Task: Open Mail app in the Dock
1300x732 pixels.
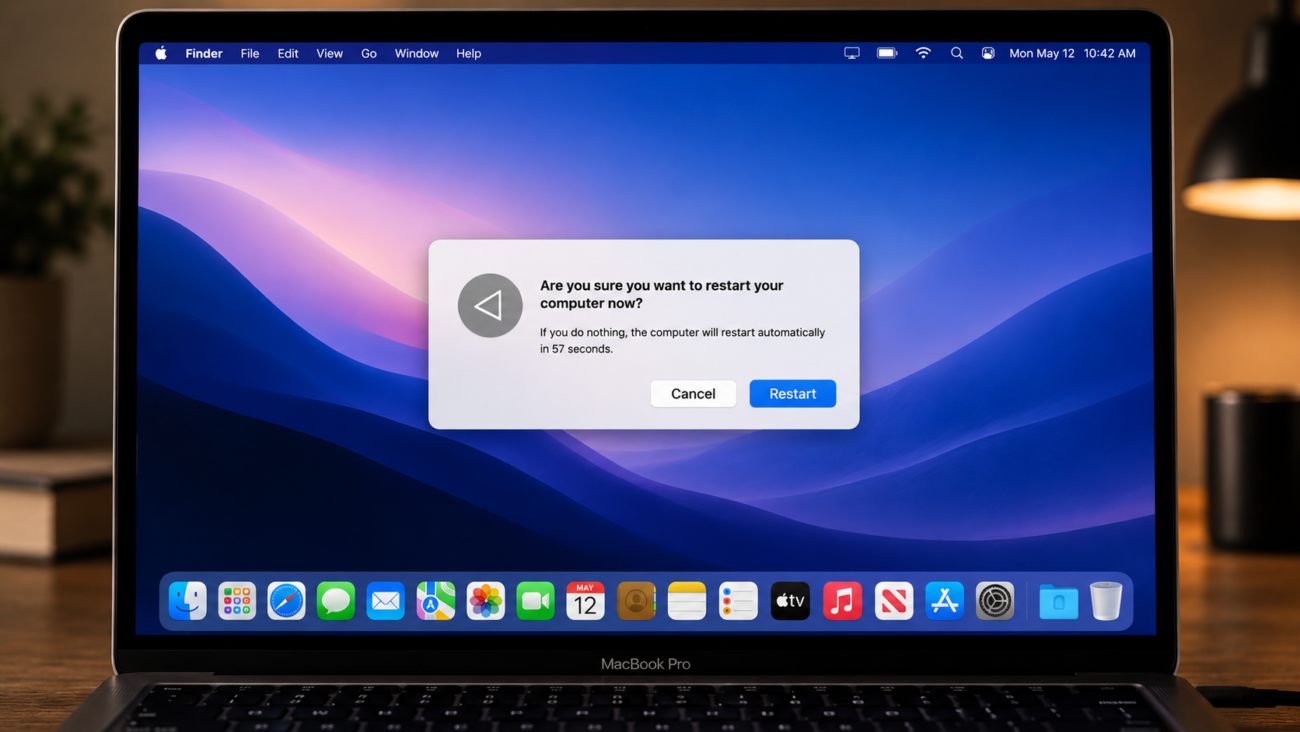Action: pyautogui.click(x=385, y=601)
